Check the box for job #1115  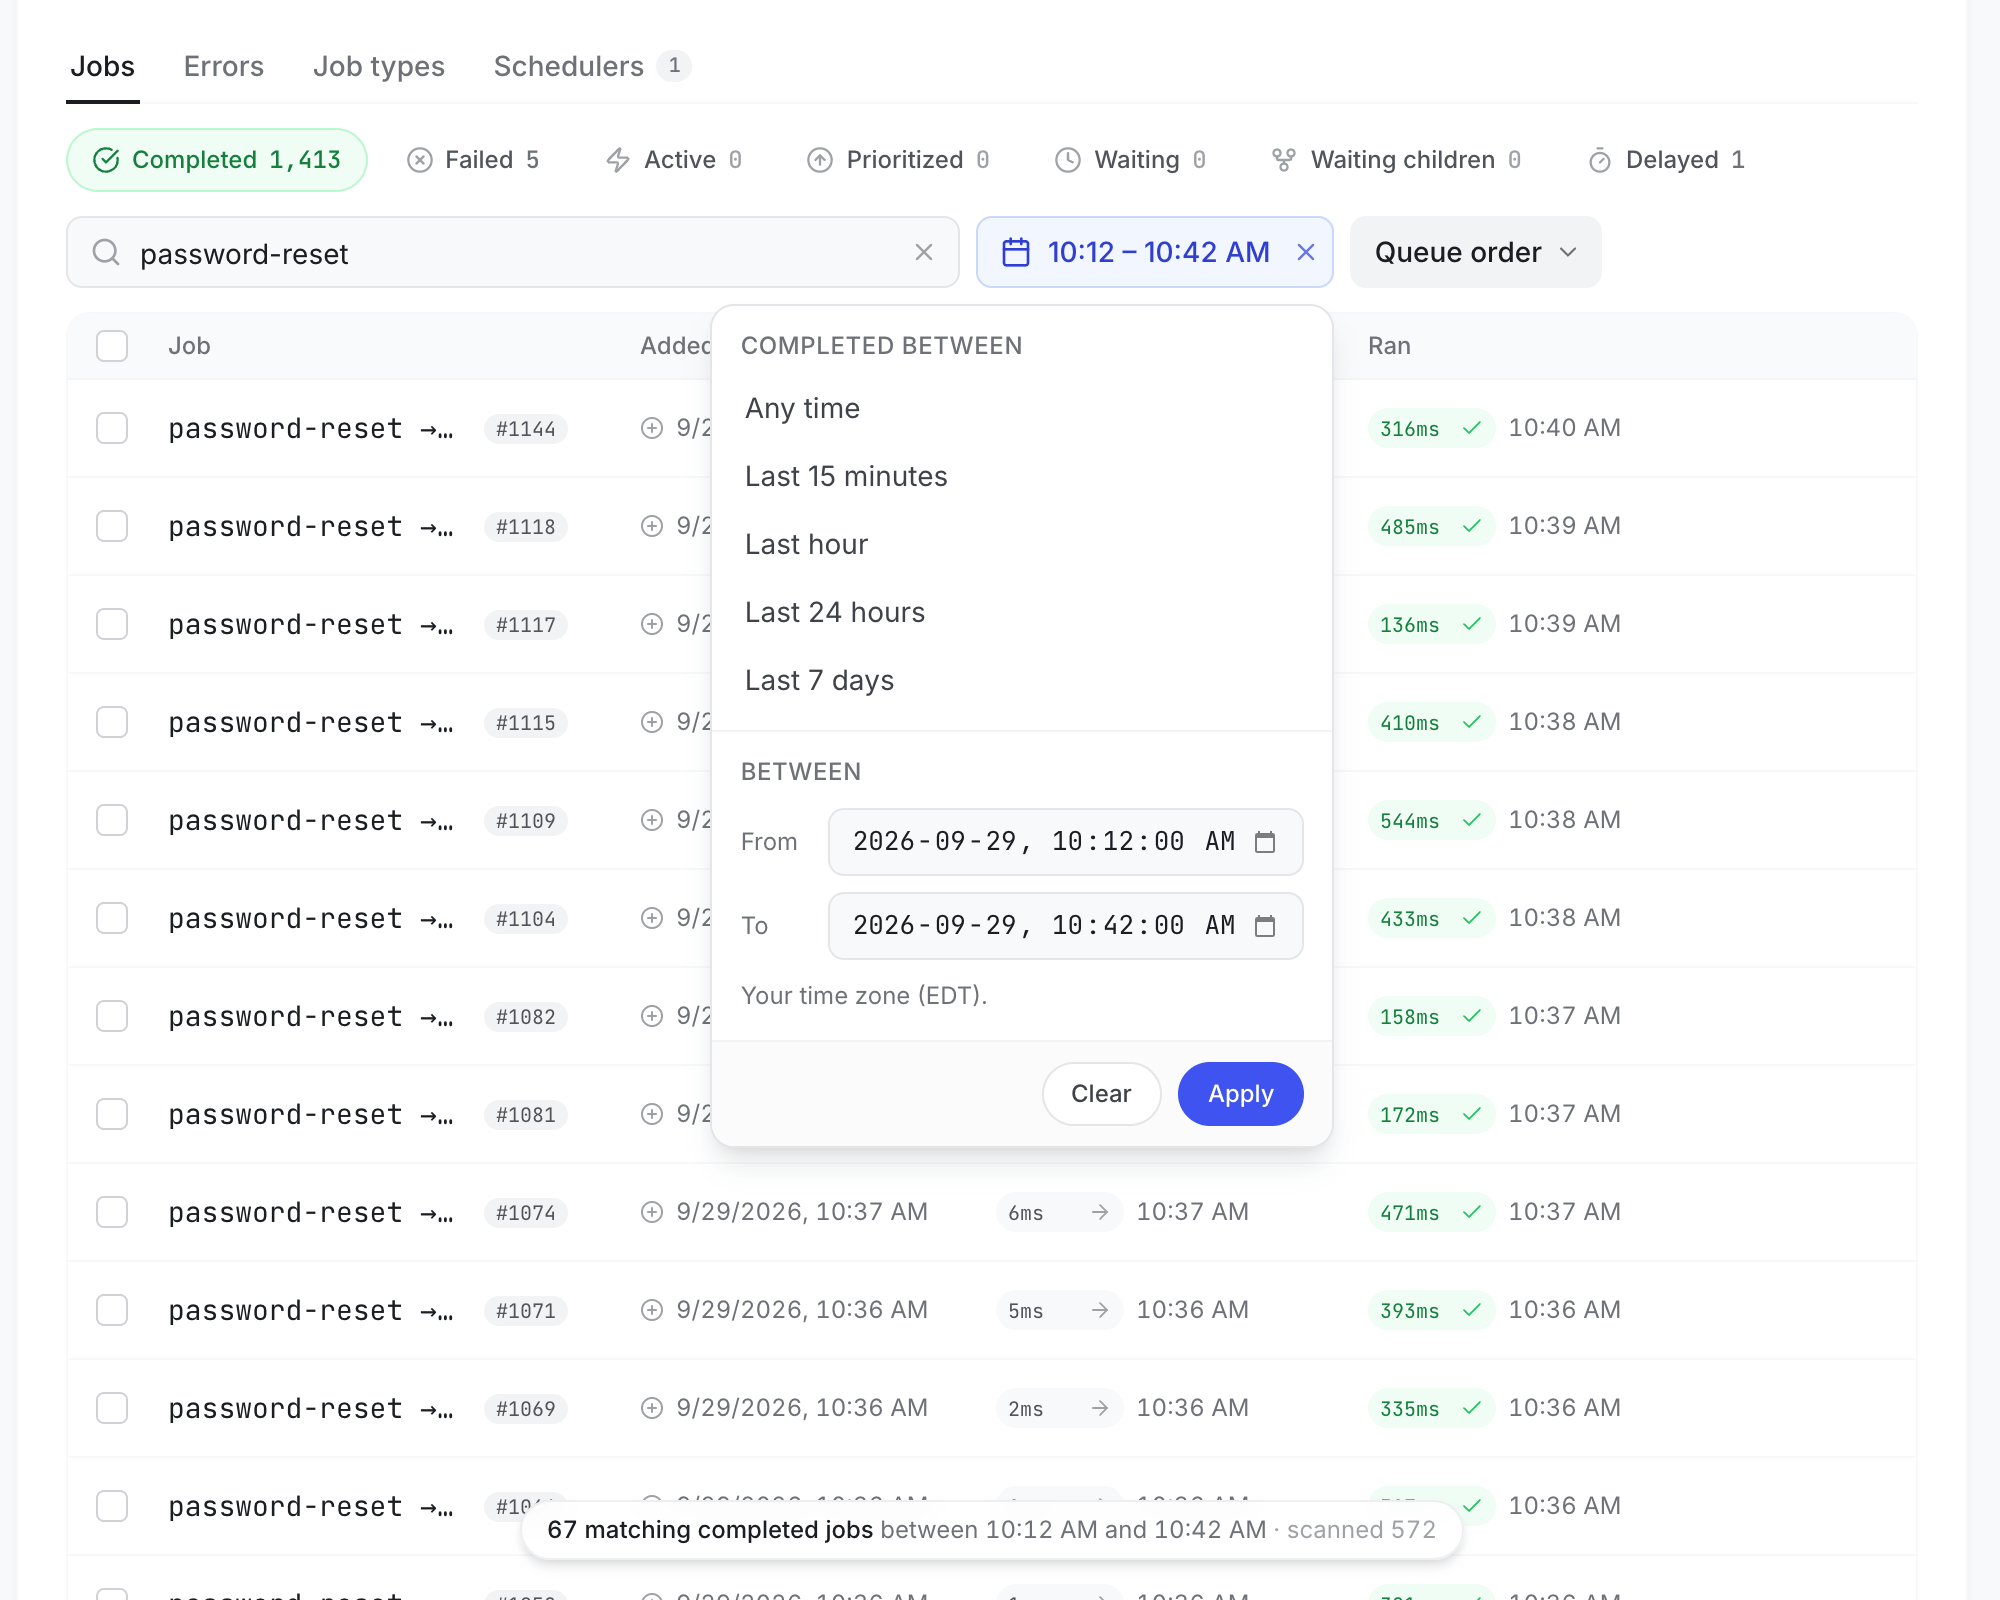click(x=112, y=722)
